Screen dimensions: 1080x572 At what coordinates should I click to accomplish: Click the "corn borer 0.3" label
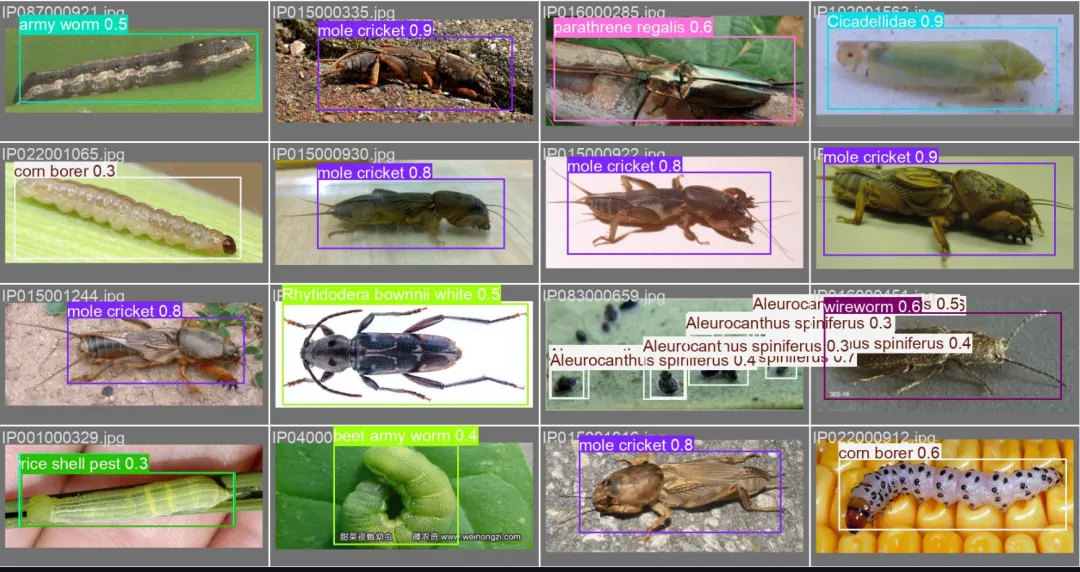click(x=65, y=170)
